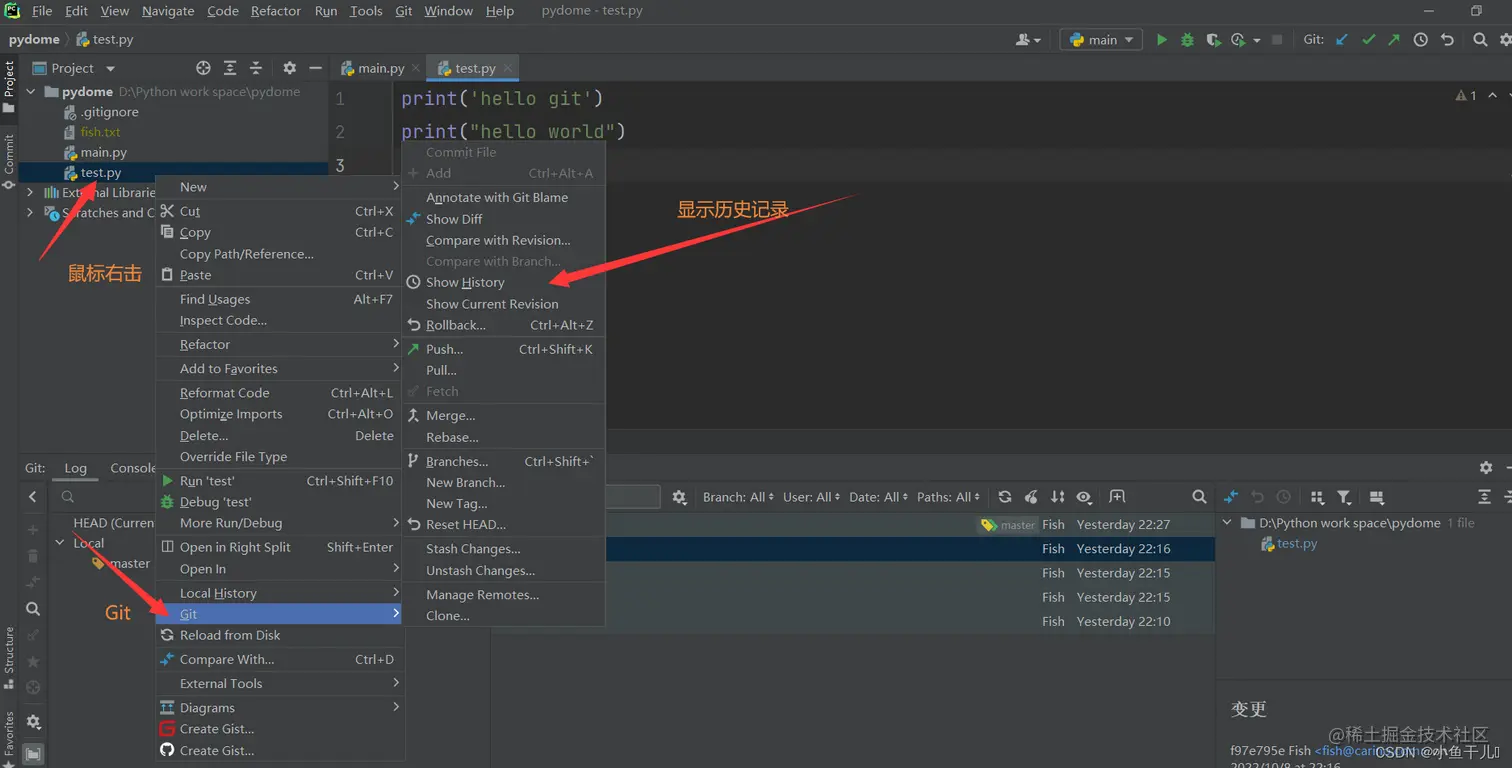
Task: Open the main run configuration dropdown
Action: pos(1100,40)
